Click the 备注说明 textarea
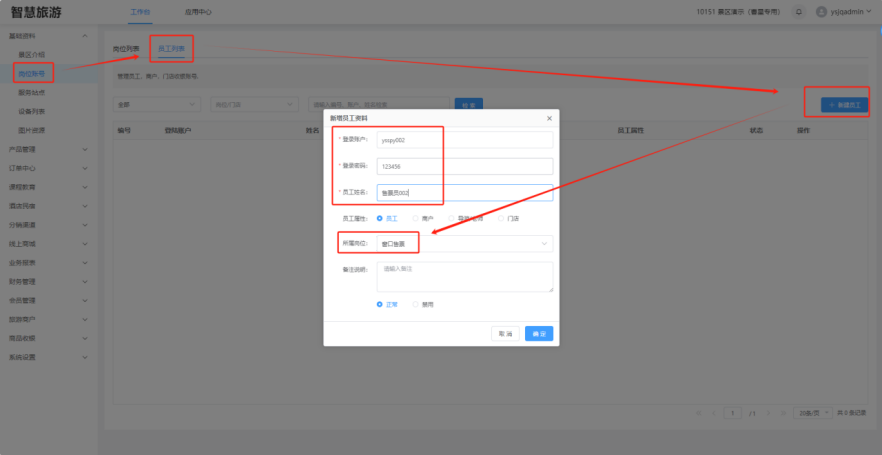 (465, 276)
